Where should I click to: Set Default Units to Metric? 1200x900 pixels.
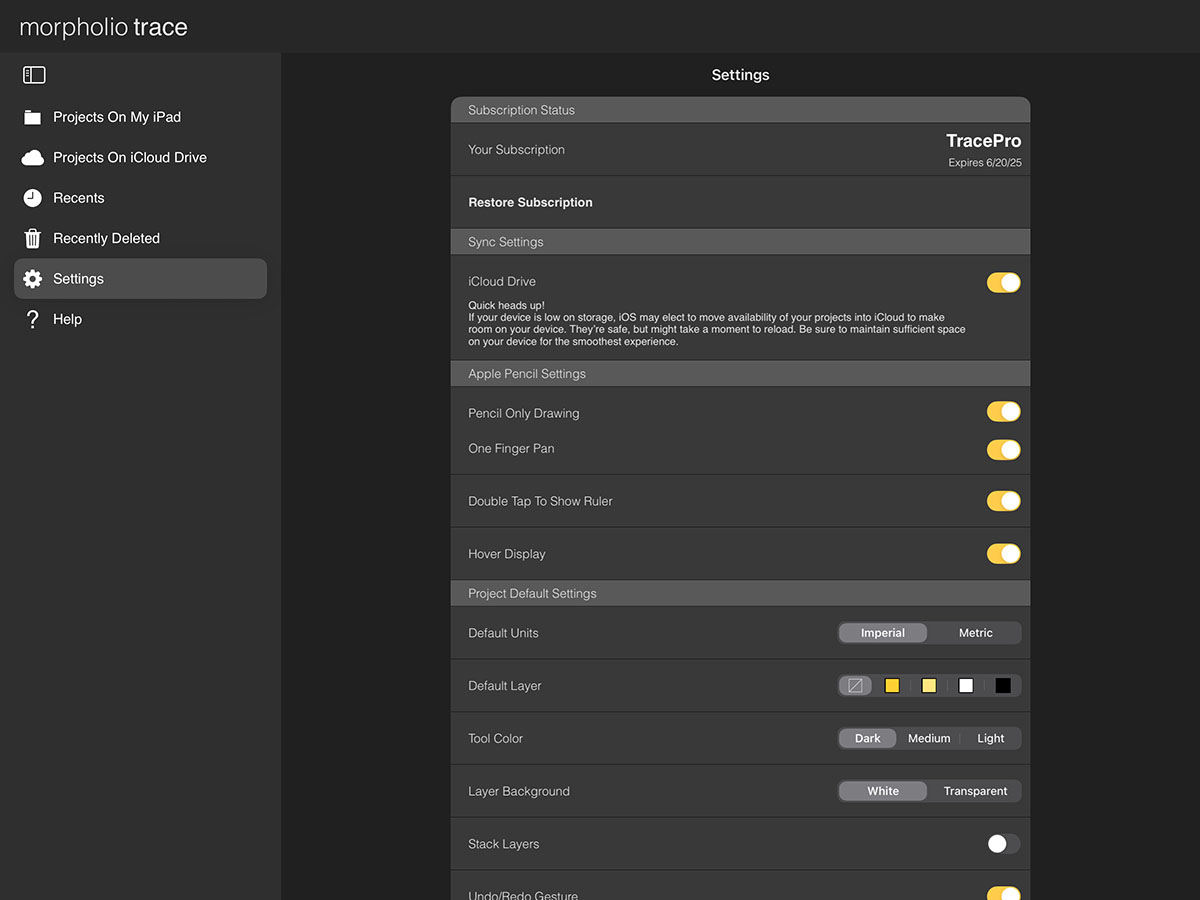click(x=975, y=633)
